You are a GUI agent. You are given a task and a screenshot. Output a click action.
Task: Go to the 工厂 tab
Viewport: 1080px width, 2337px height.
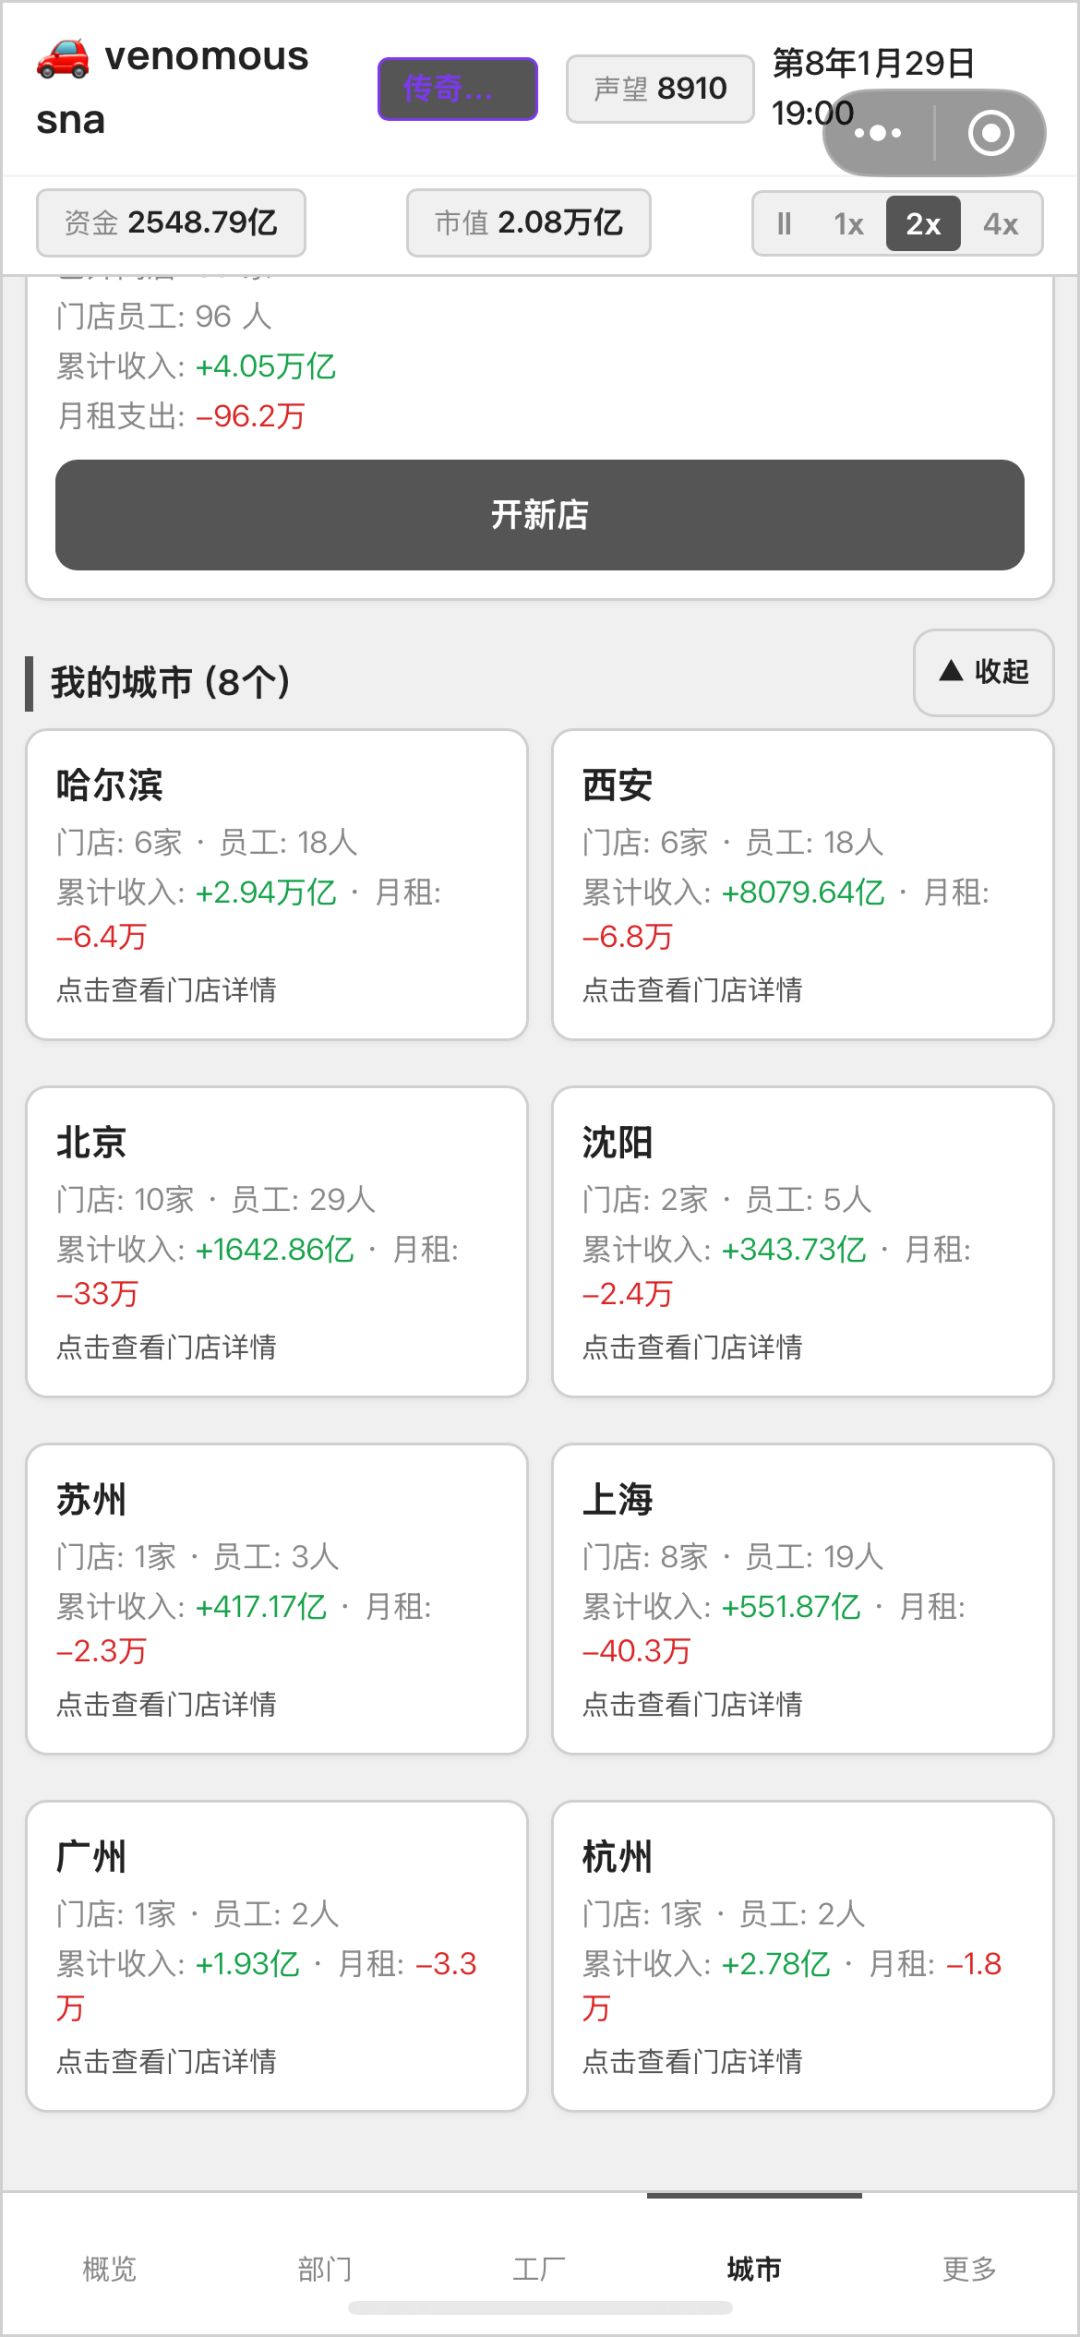[x=539, y=2268]
